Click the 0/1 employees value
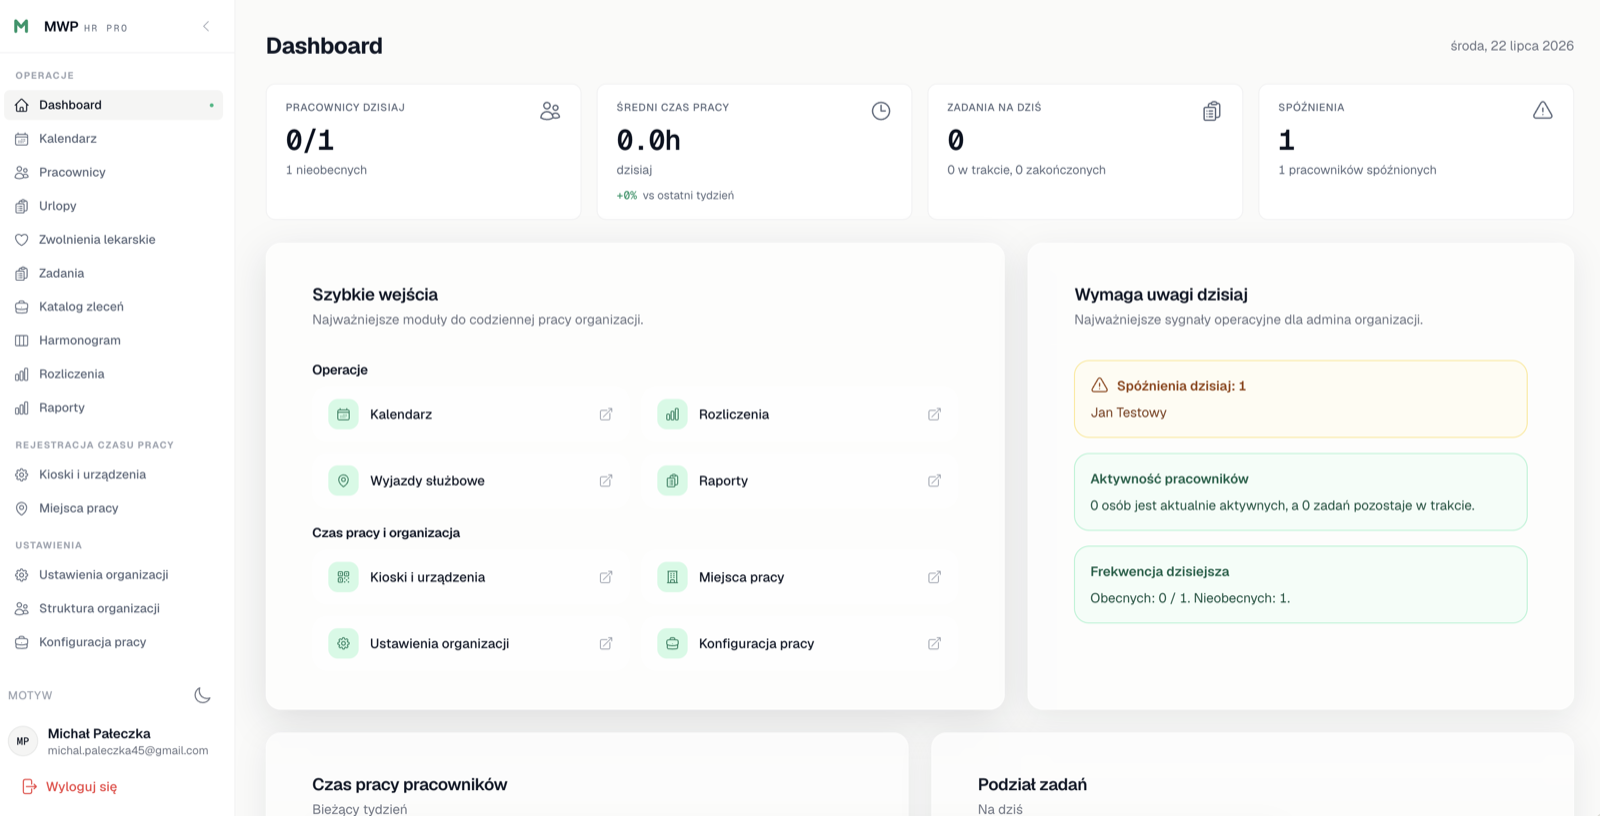The image size is (1600, 816). [310, 140]
